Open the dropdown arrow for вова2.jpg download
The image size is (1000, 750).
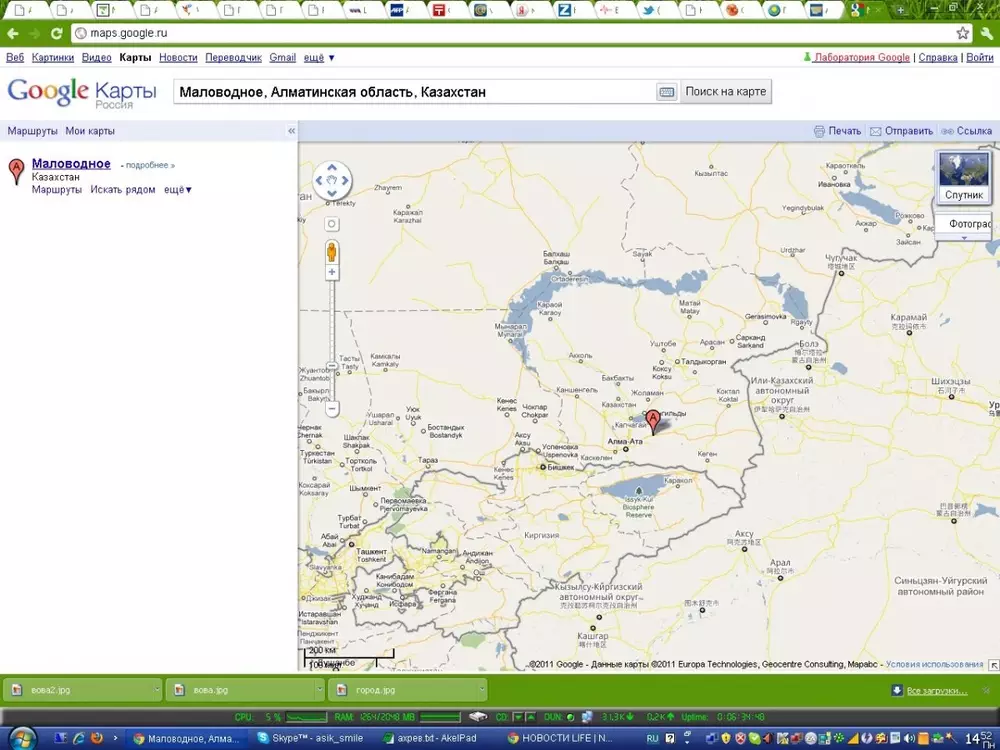coord(156,690)
